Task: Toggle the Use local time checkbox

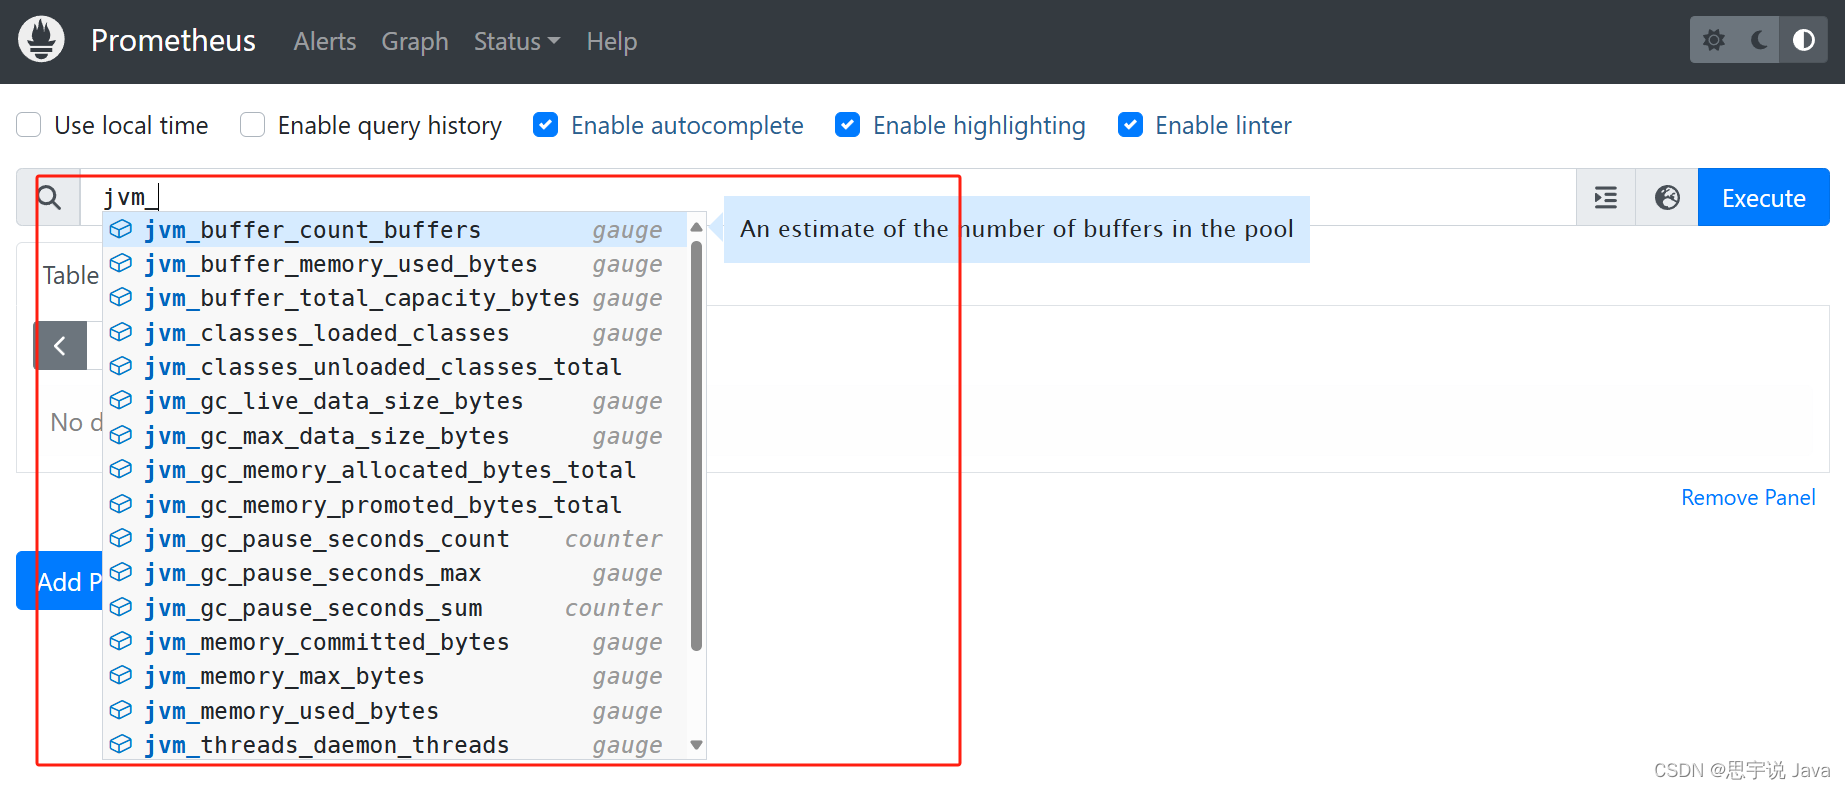Action: (29, 125)
